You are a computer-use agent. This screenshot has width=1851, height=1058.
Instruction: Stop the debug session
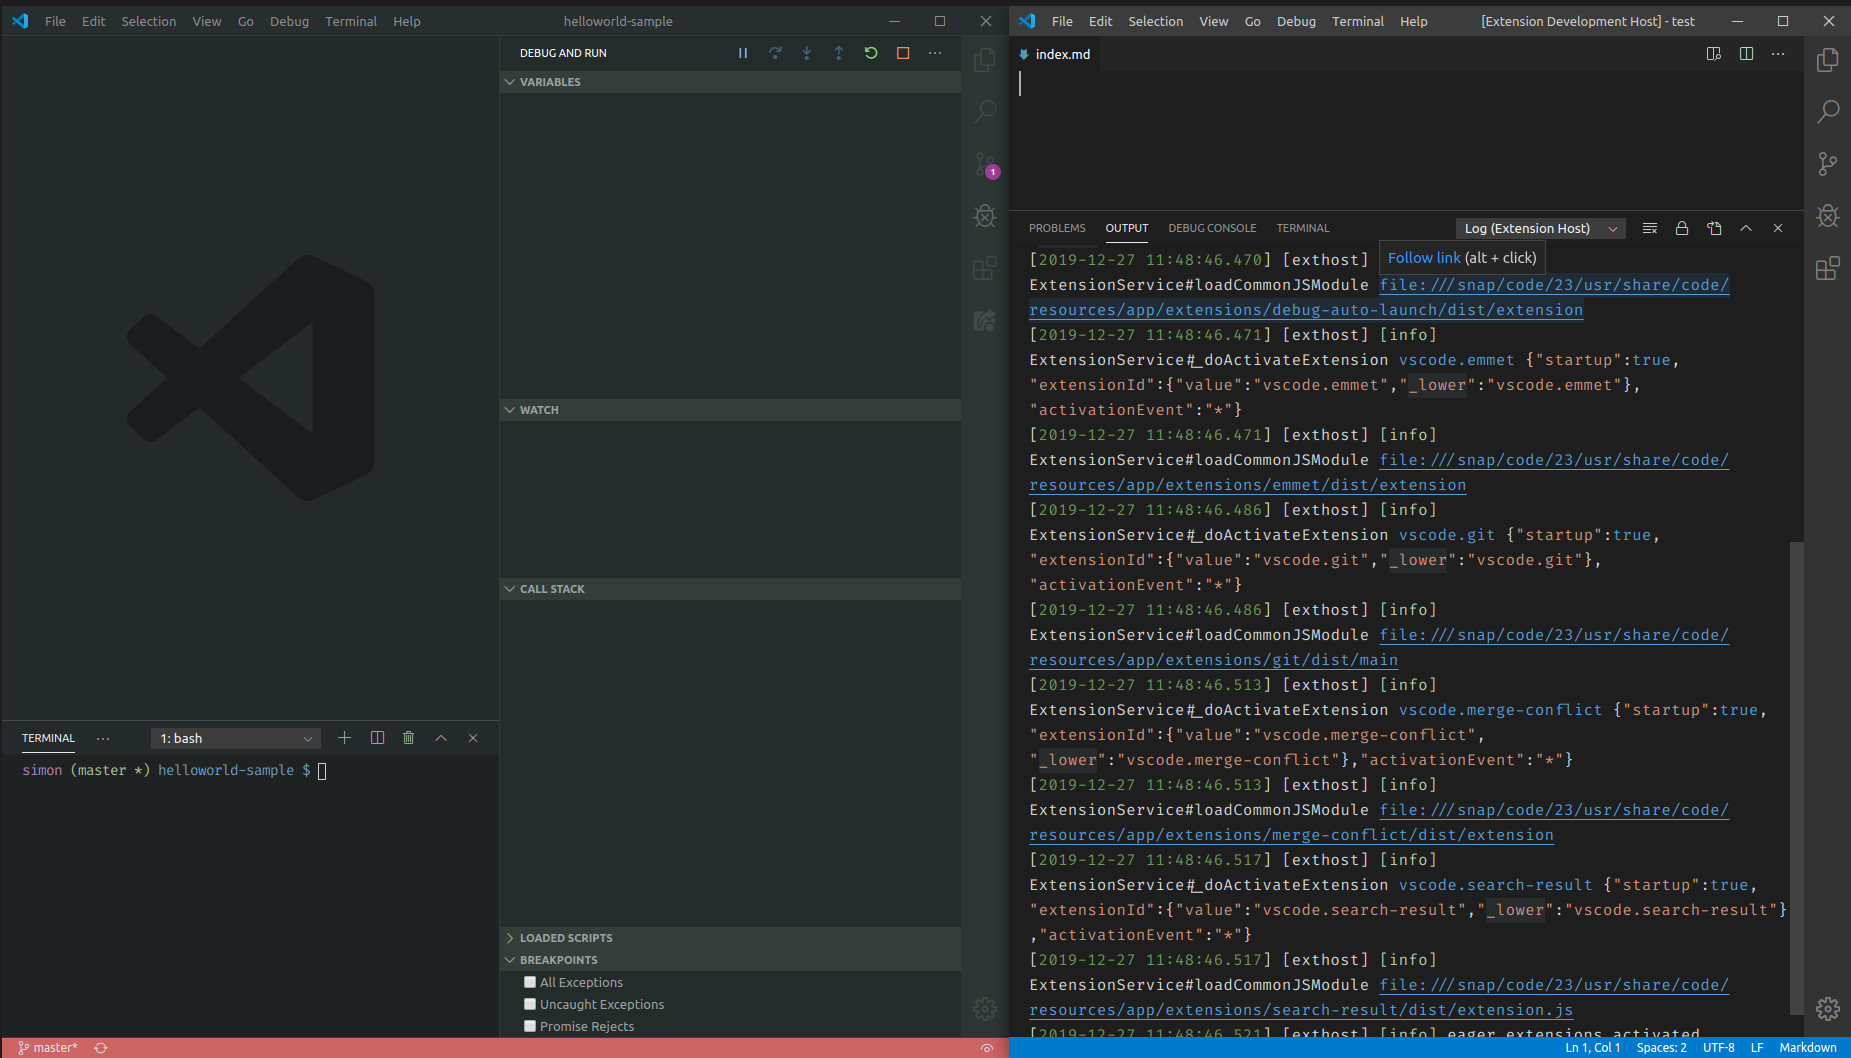click(x=903, y=53)
